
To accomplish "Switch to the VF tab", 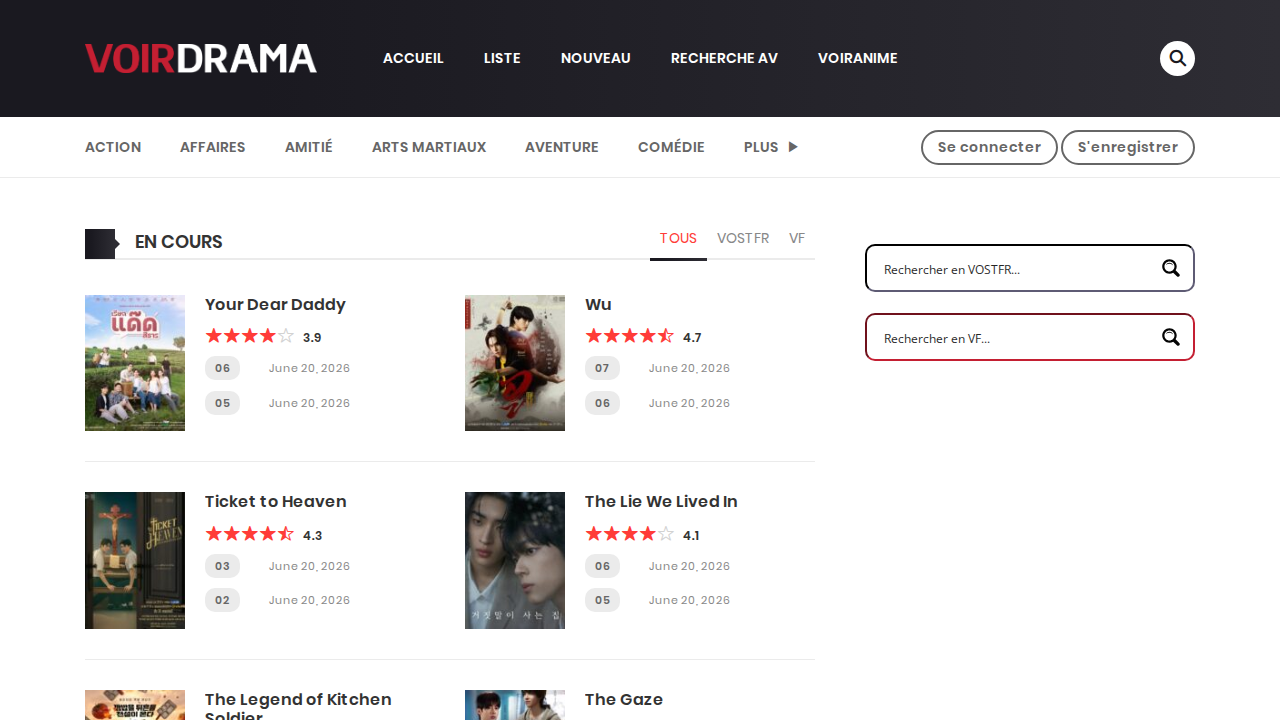I will [x=797, y=238].
